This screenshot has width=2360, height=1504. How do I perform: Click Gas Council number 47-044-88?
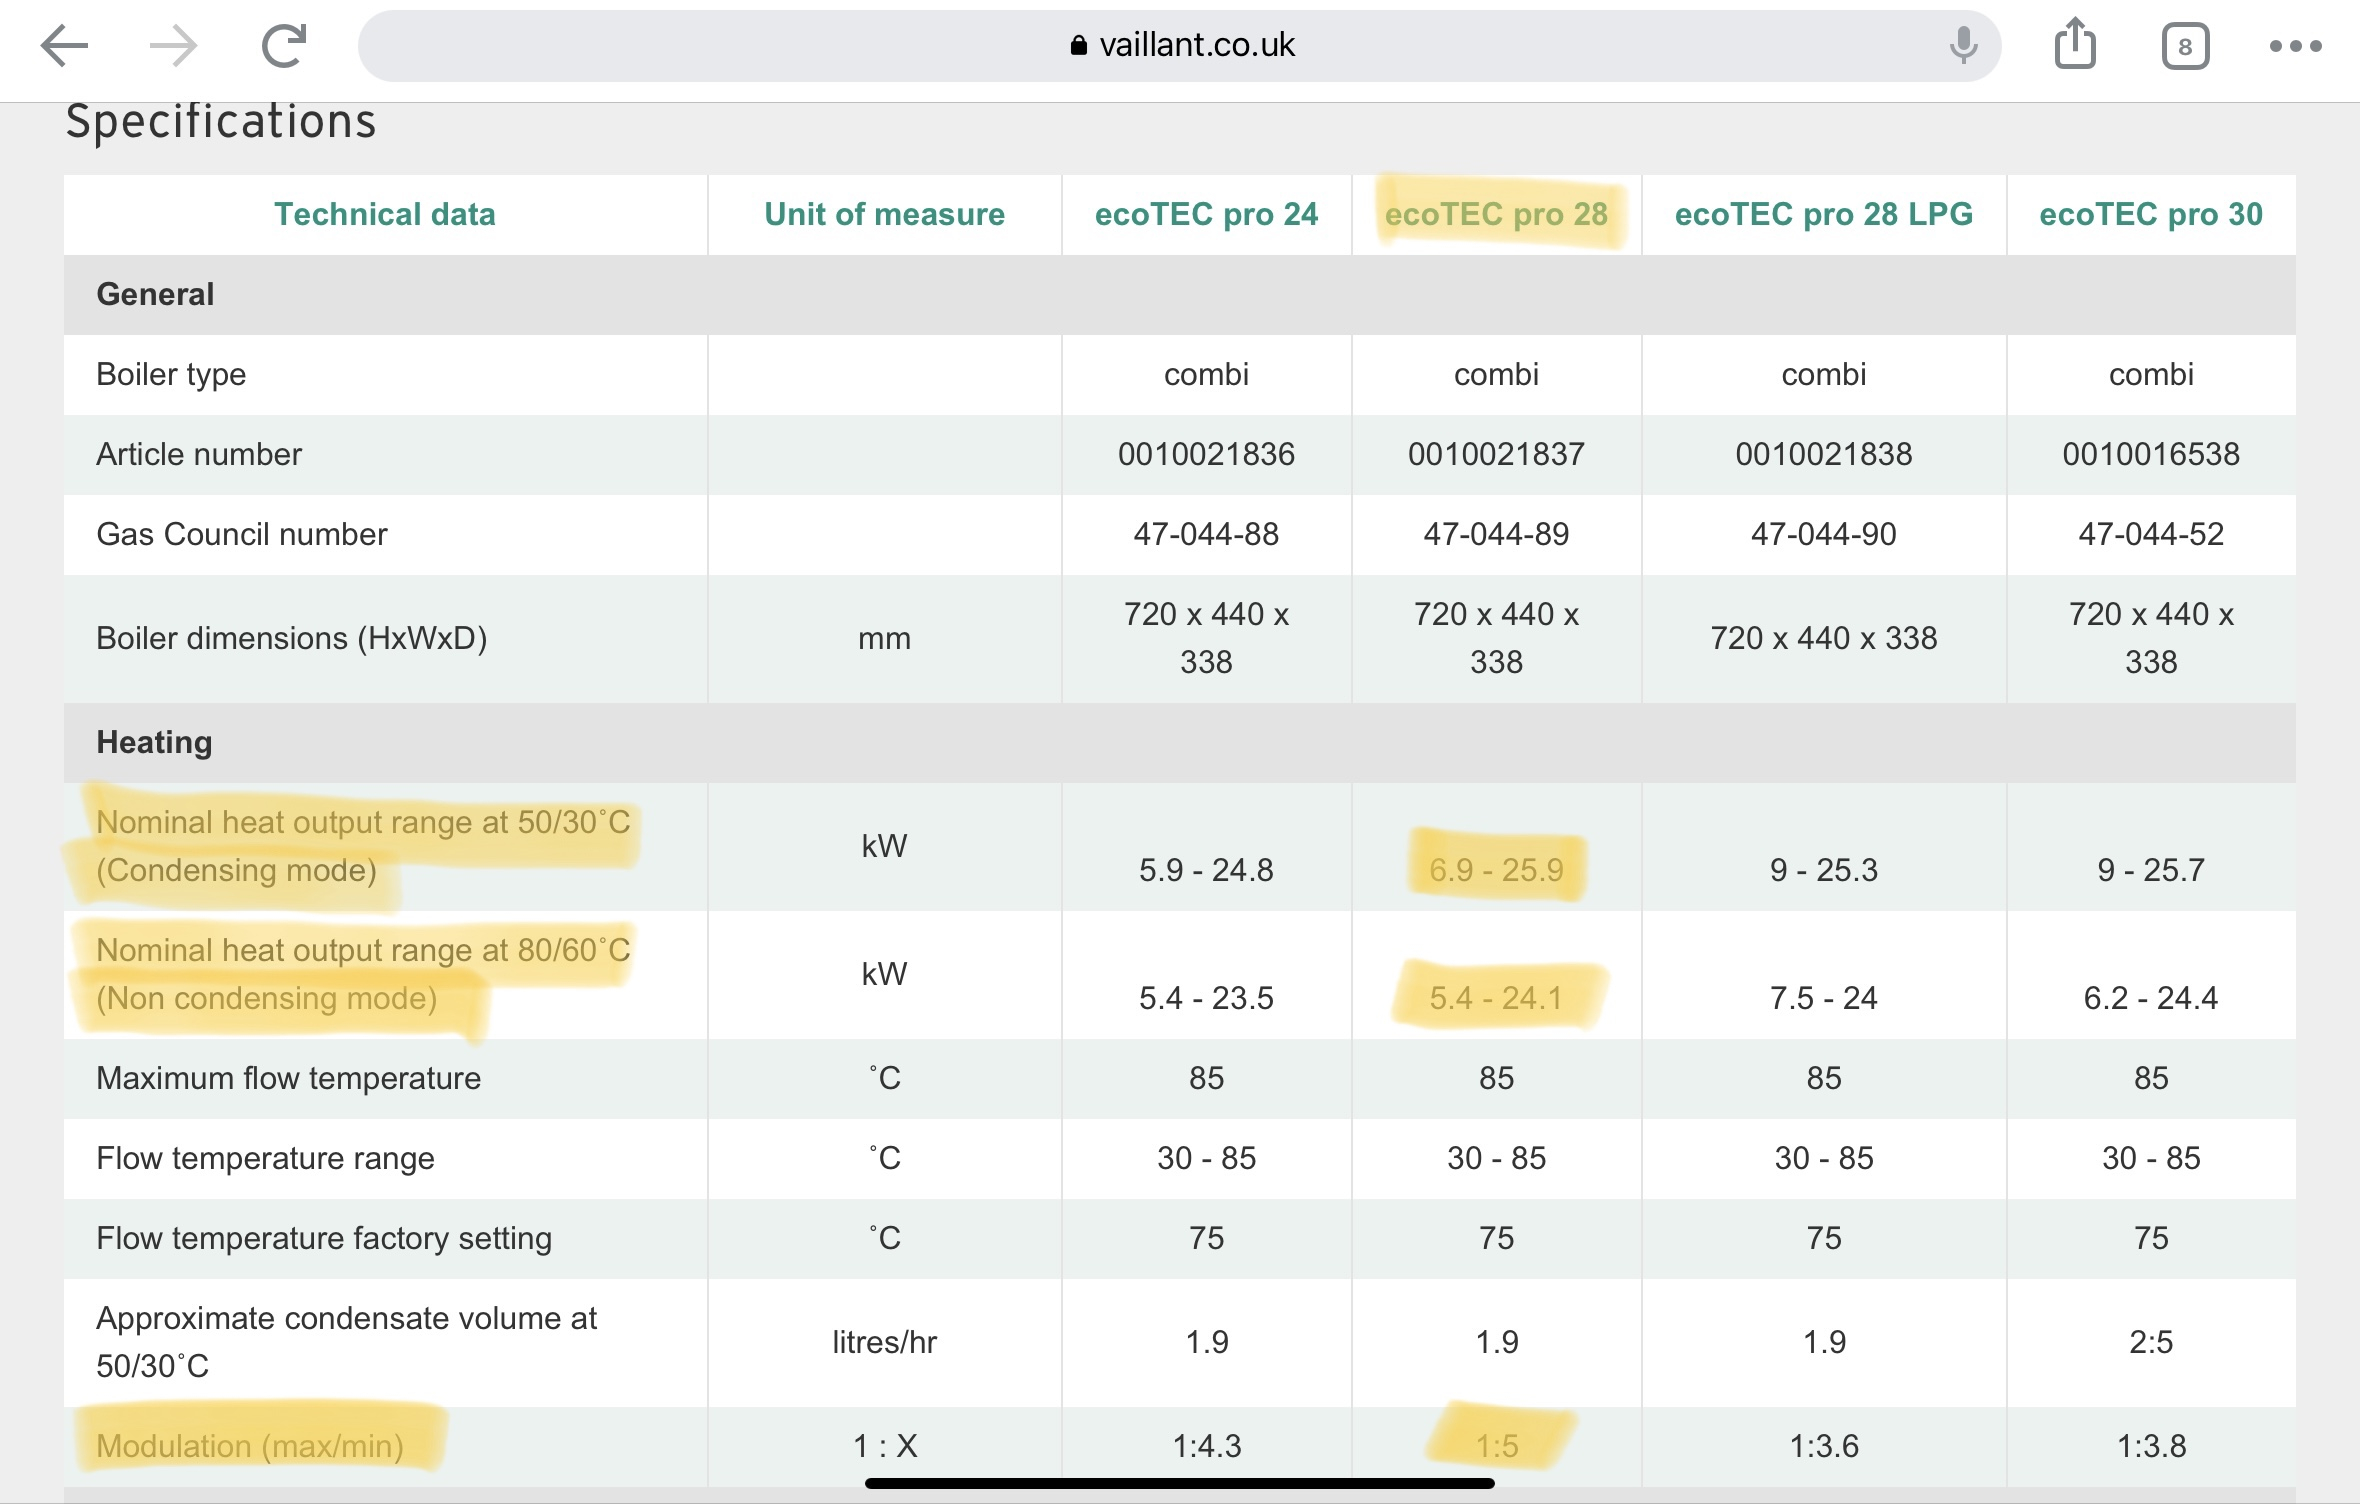click(x=1206, y=534)
